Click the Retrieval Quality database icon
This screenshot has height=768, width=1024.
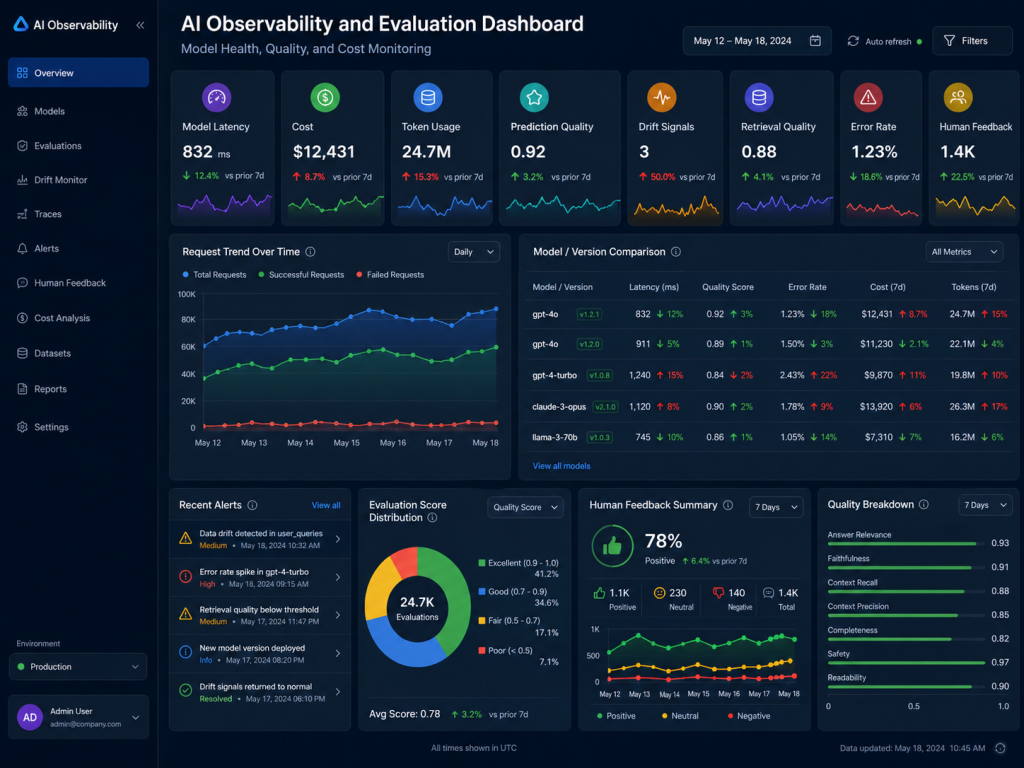(x=759, y=97)
